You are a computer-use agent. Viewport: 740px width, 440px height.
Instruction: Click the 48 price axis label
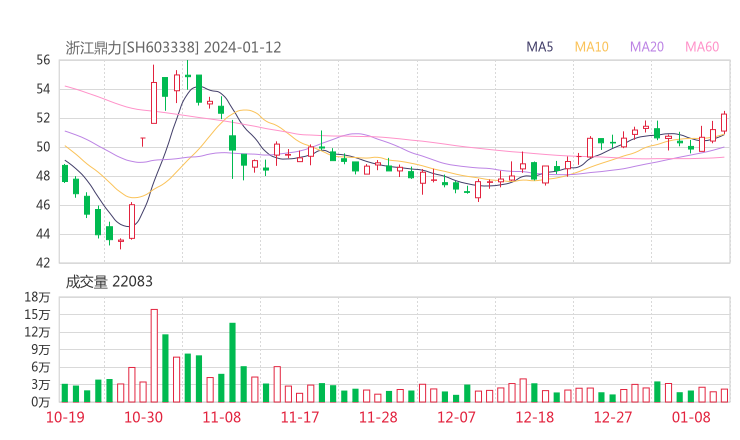(43, 176)
